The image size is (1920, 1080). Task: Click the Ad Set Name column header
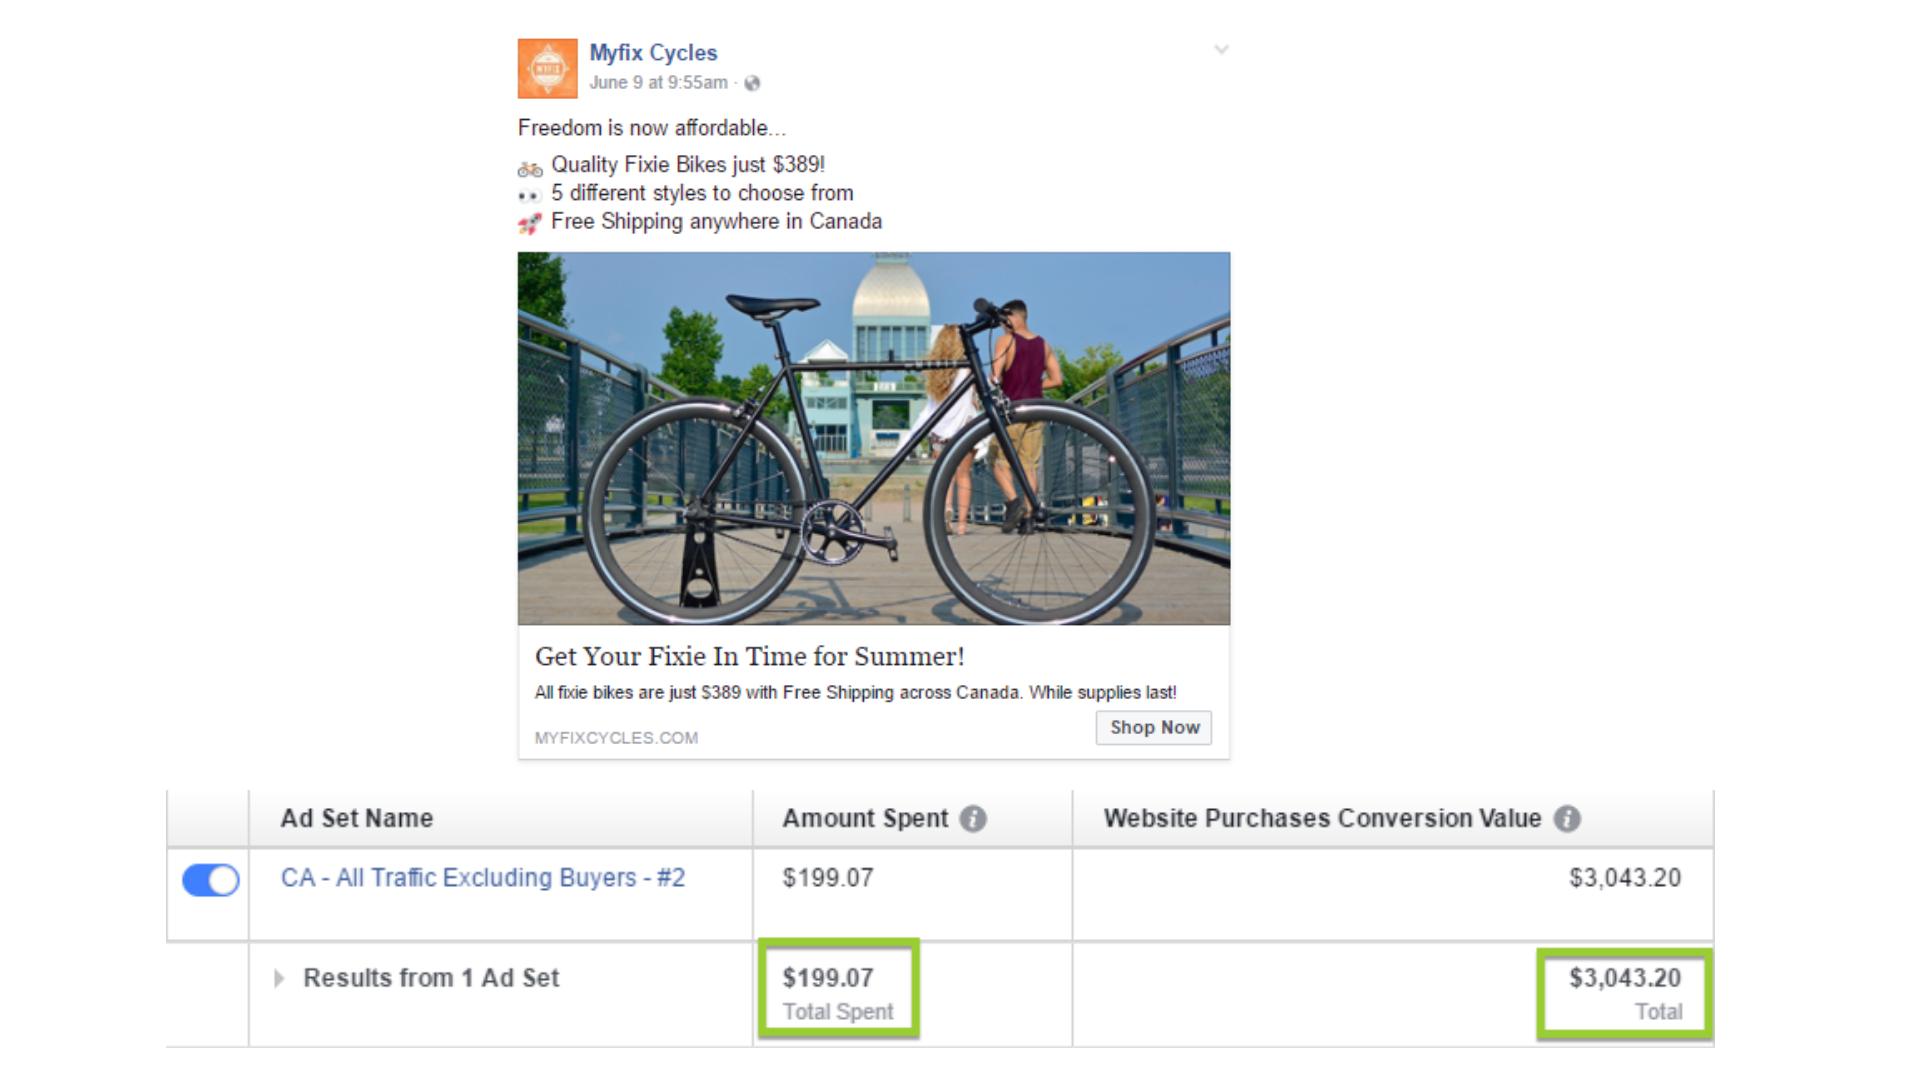357,818
